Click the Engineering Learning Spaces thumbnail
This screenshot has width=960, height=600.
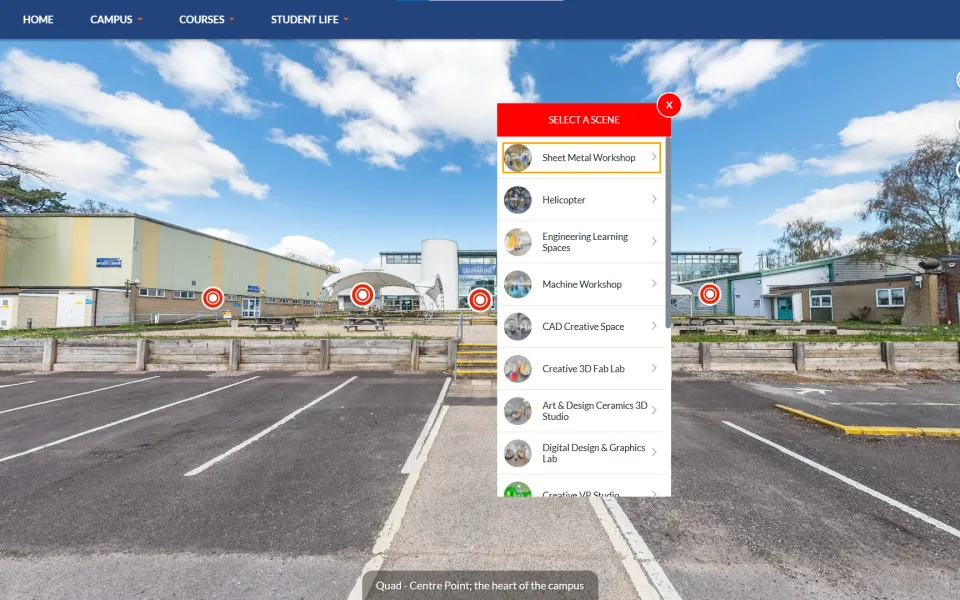[517, 242]
